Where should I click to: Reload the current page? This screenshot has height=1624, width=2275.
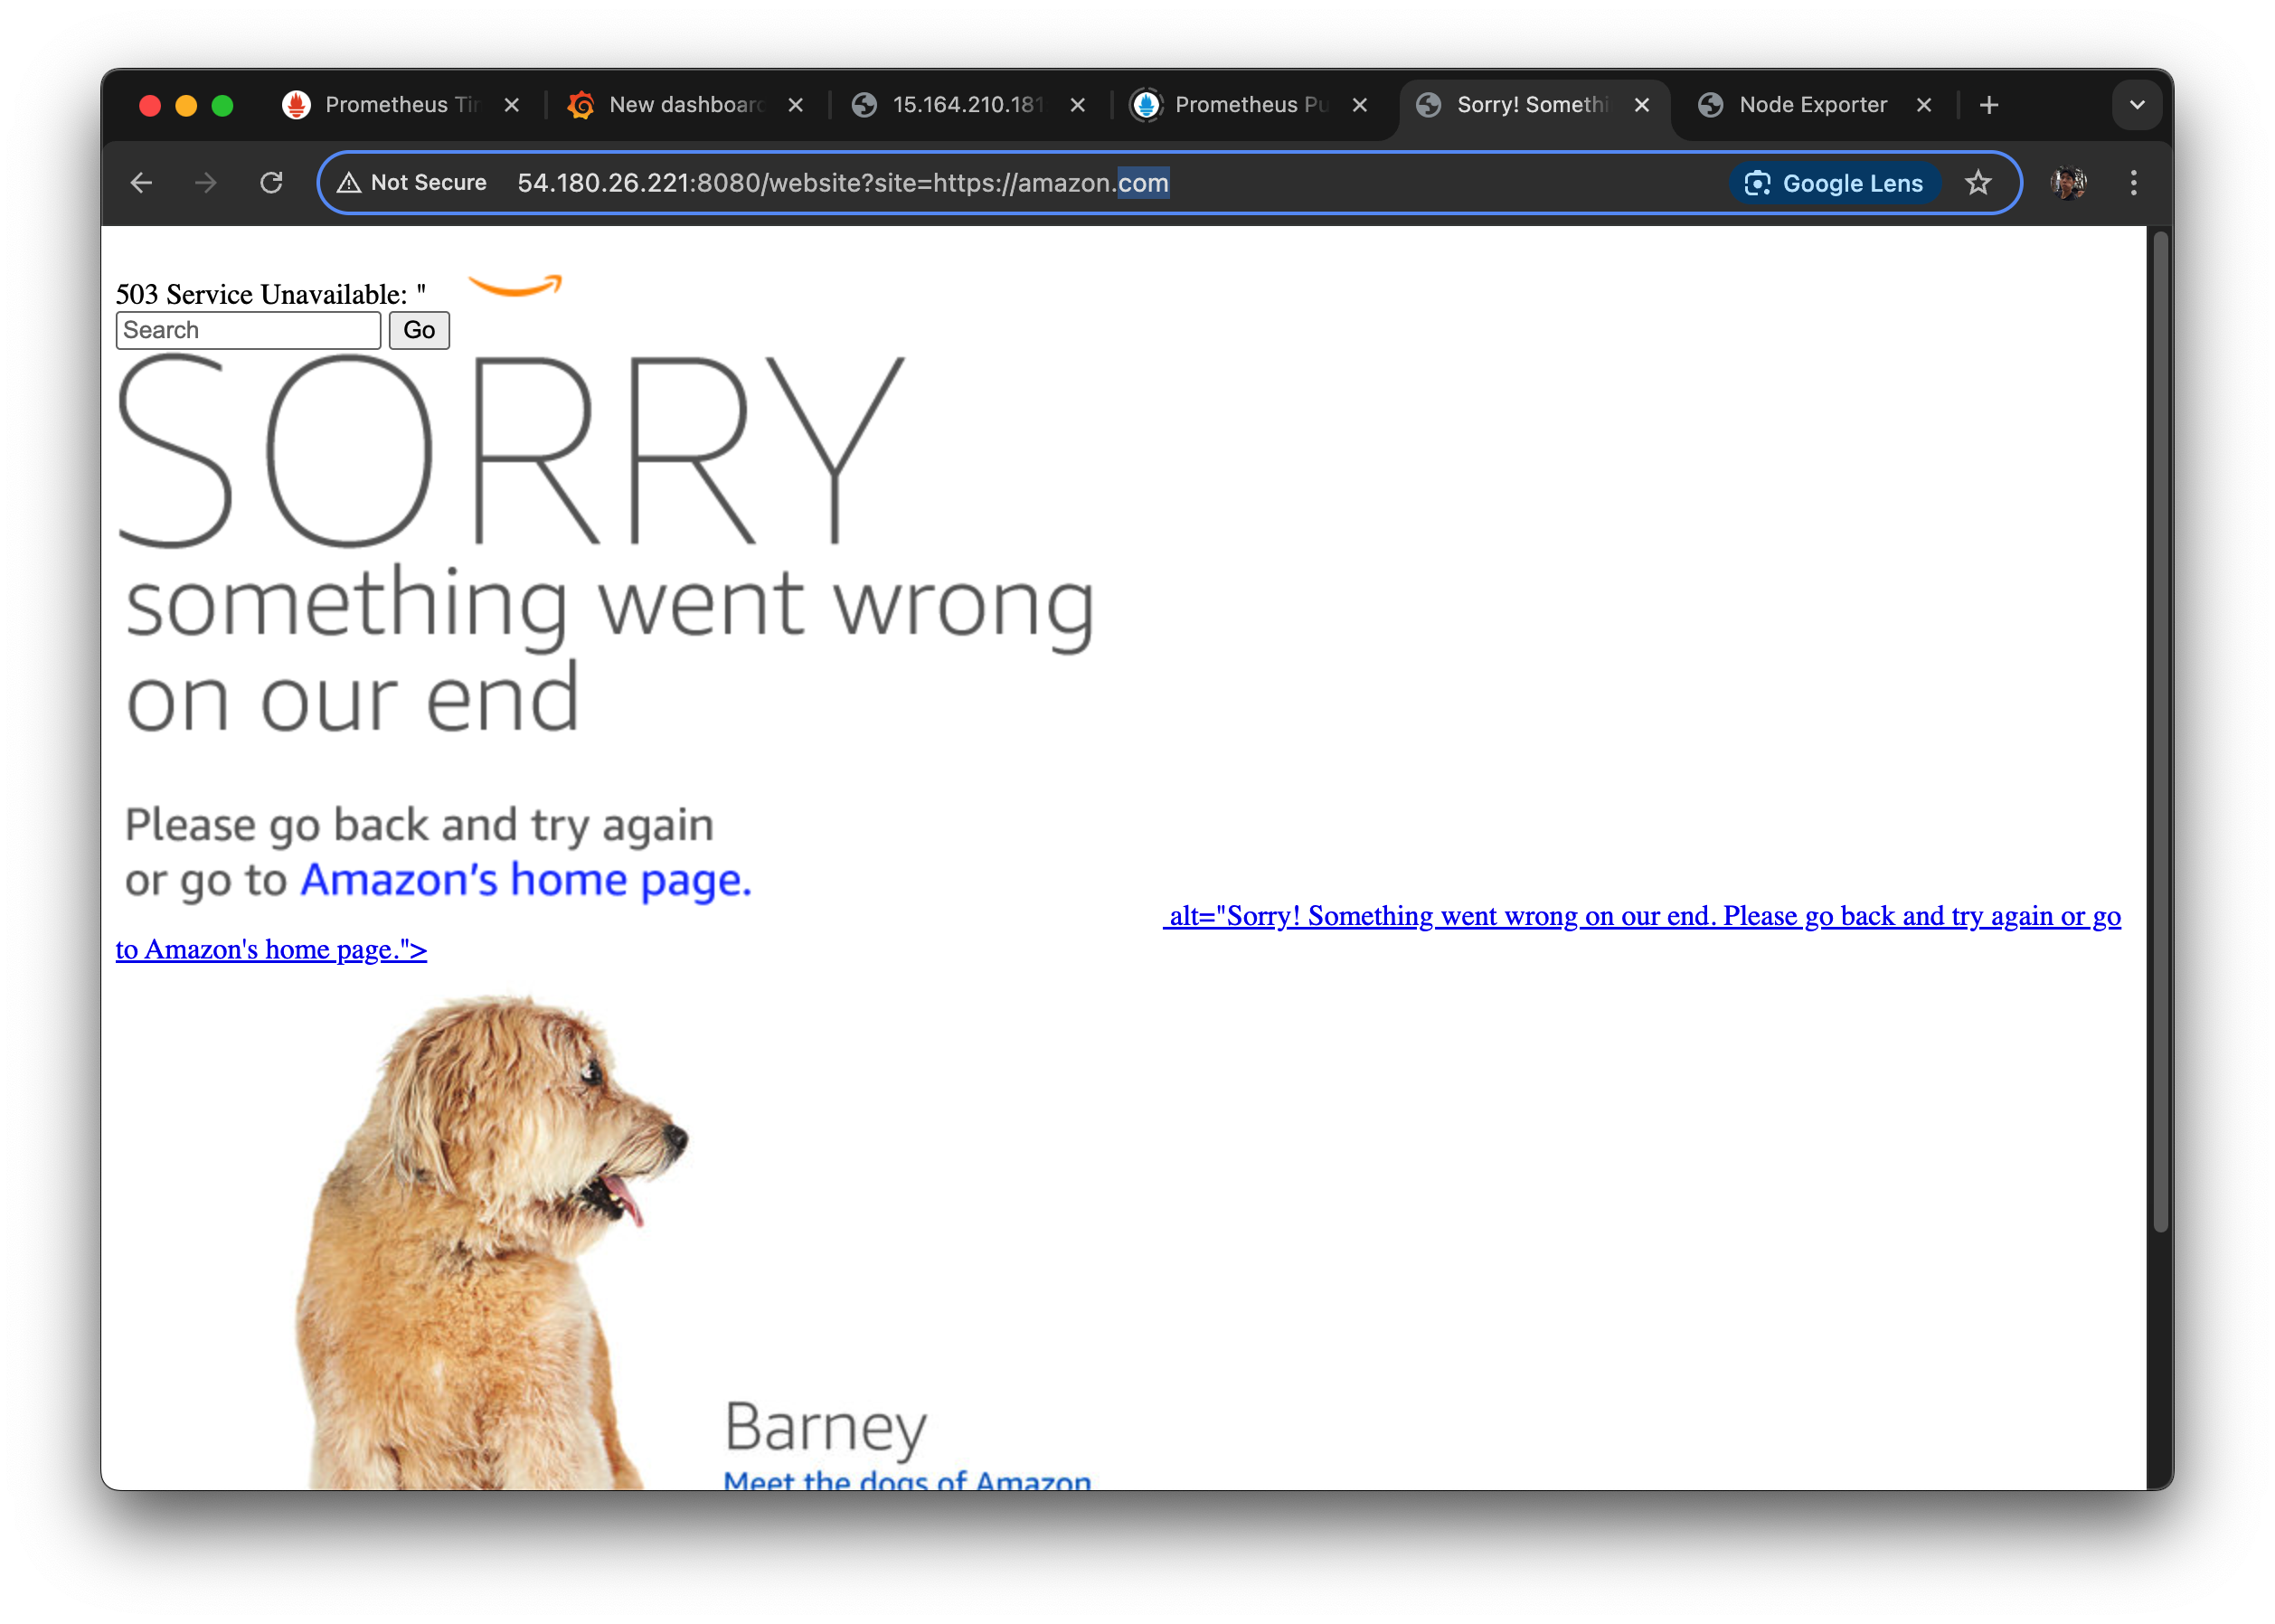click(271, 183)
